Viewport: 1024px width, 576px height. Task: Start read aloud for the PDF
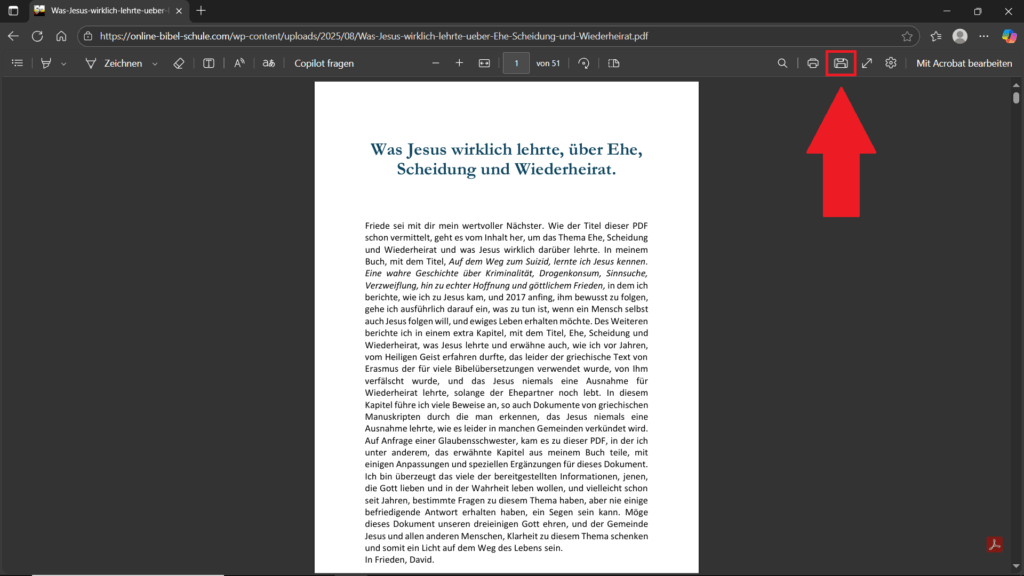pos(240,63)
